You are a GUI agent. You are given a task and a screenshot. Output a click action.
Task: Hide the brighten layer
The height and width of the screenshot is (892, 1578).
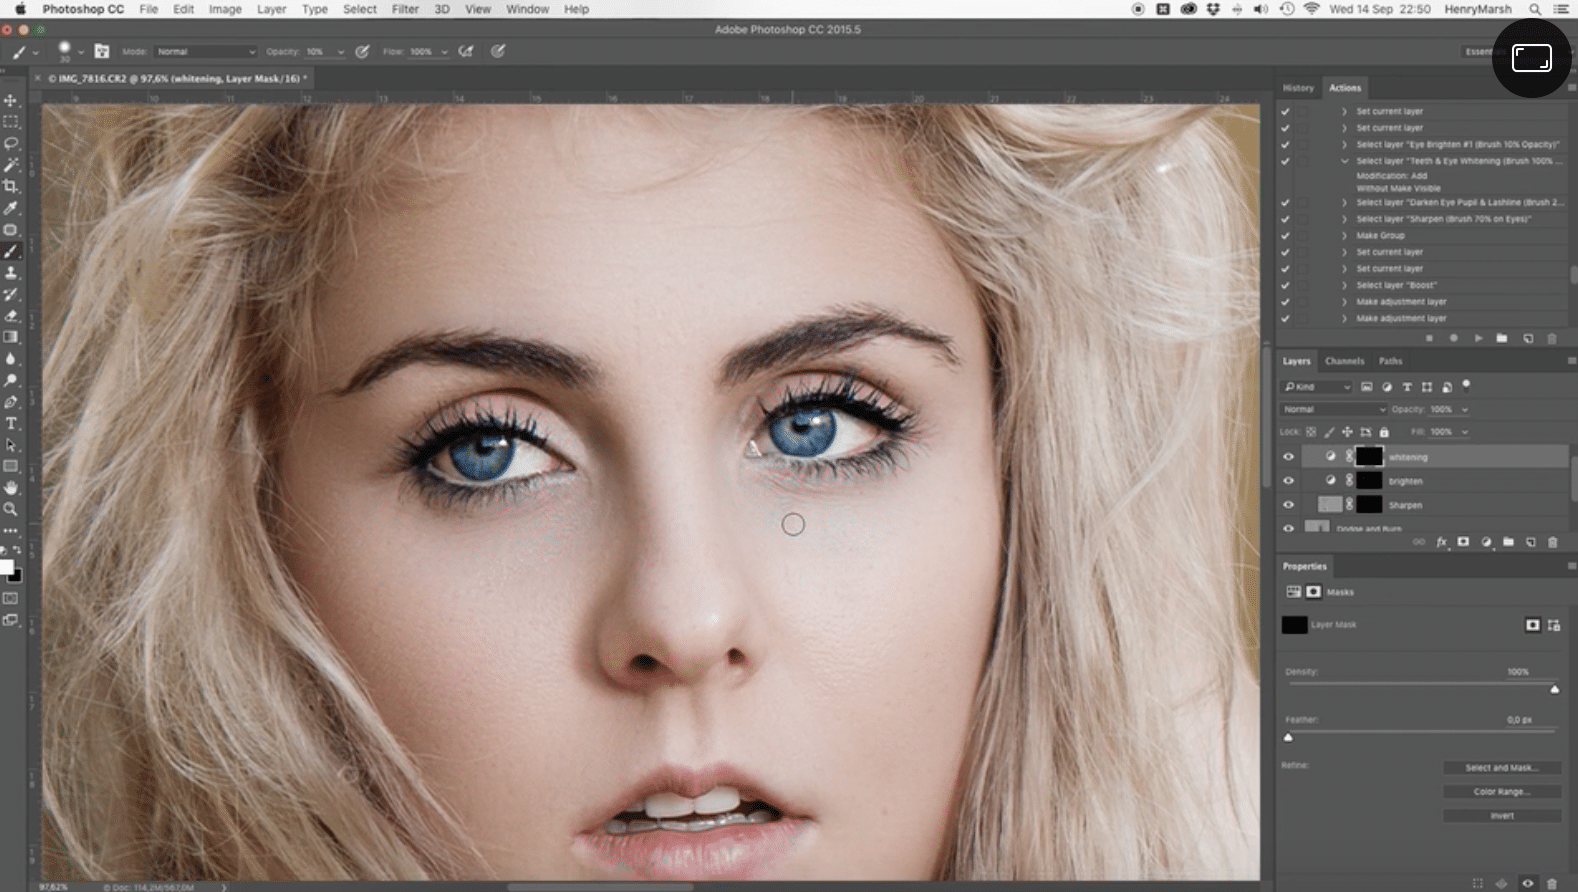coord(1288,481)
